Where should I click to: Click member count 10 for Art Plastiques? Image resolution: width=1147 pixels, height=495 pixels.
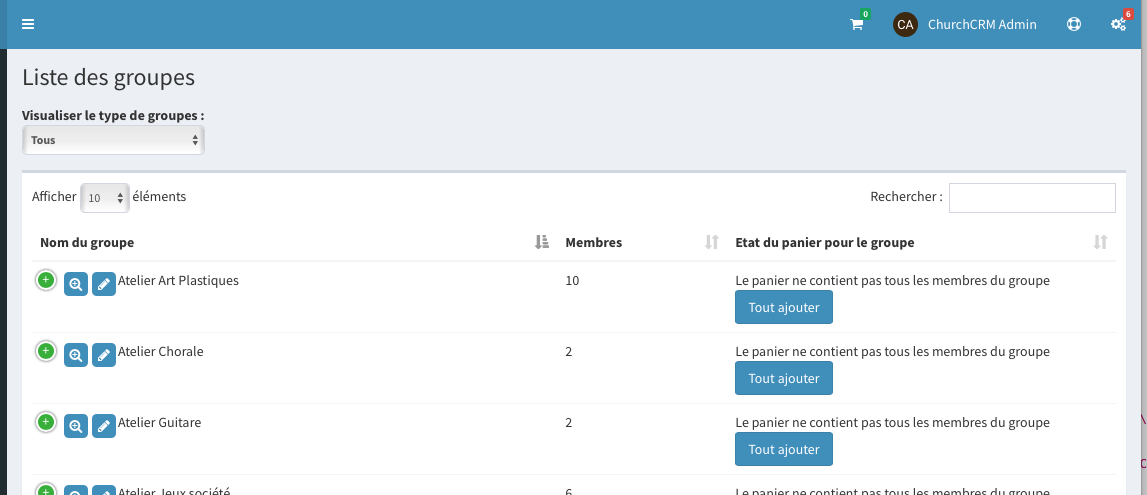click(x=572, y=280)
